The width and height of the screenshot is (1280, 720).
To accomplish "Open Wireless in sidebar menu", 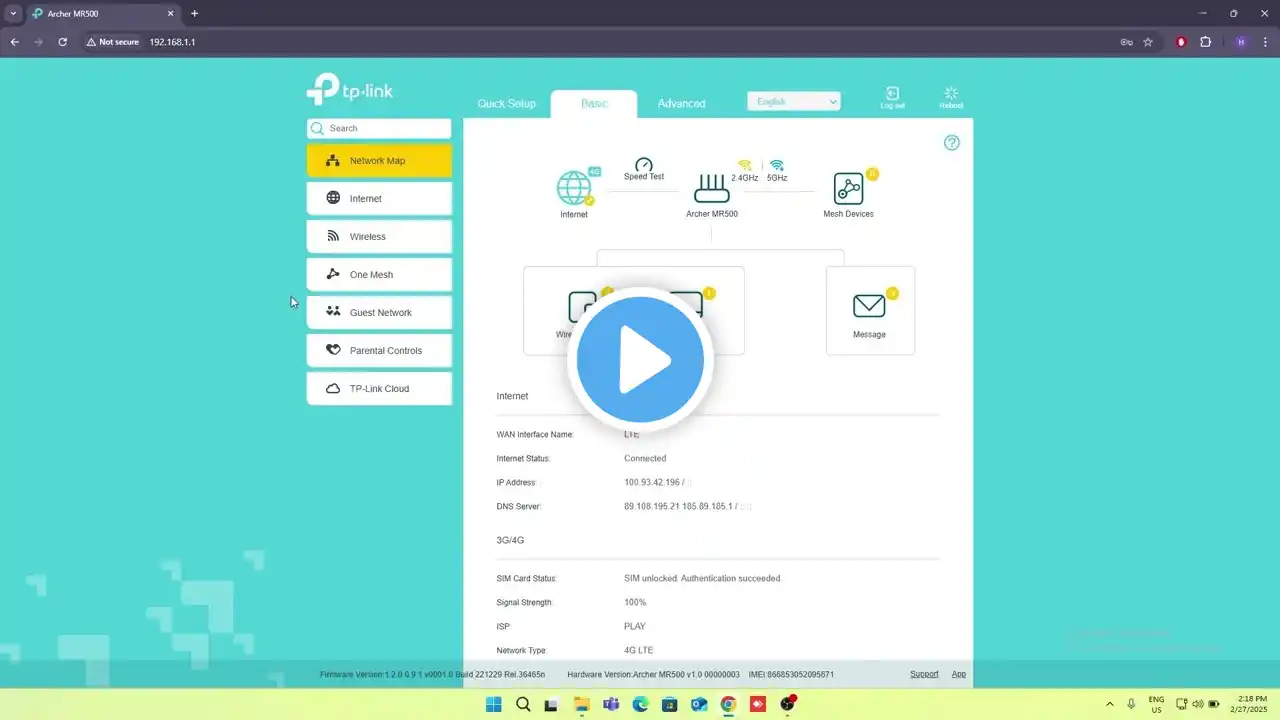I will click(379, 237).
